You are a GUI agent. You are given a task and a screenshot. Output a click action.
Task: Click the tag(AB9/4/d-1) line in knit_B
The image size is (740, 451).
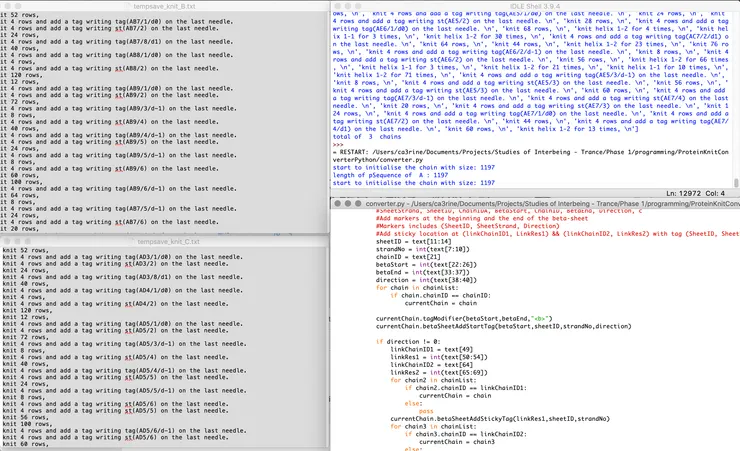coord(118,135)
